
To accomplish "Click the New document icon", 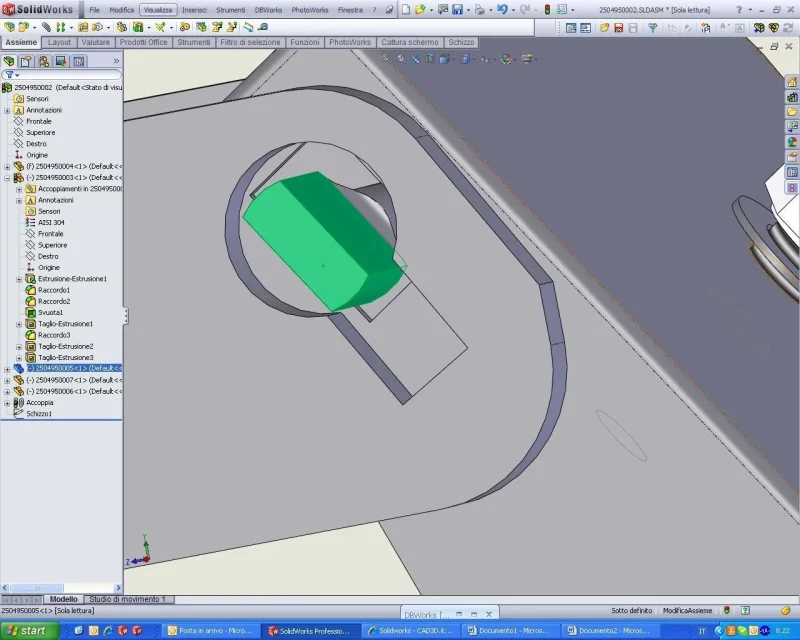I will tap(406, 10).
